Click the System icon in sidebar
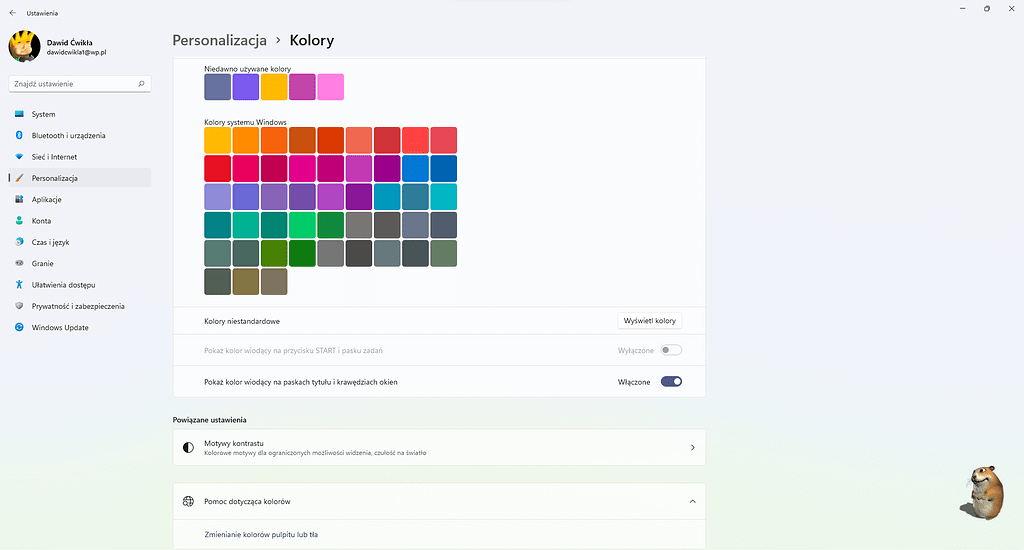 [x=19, y=114]
